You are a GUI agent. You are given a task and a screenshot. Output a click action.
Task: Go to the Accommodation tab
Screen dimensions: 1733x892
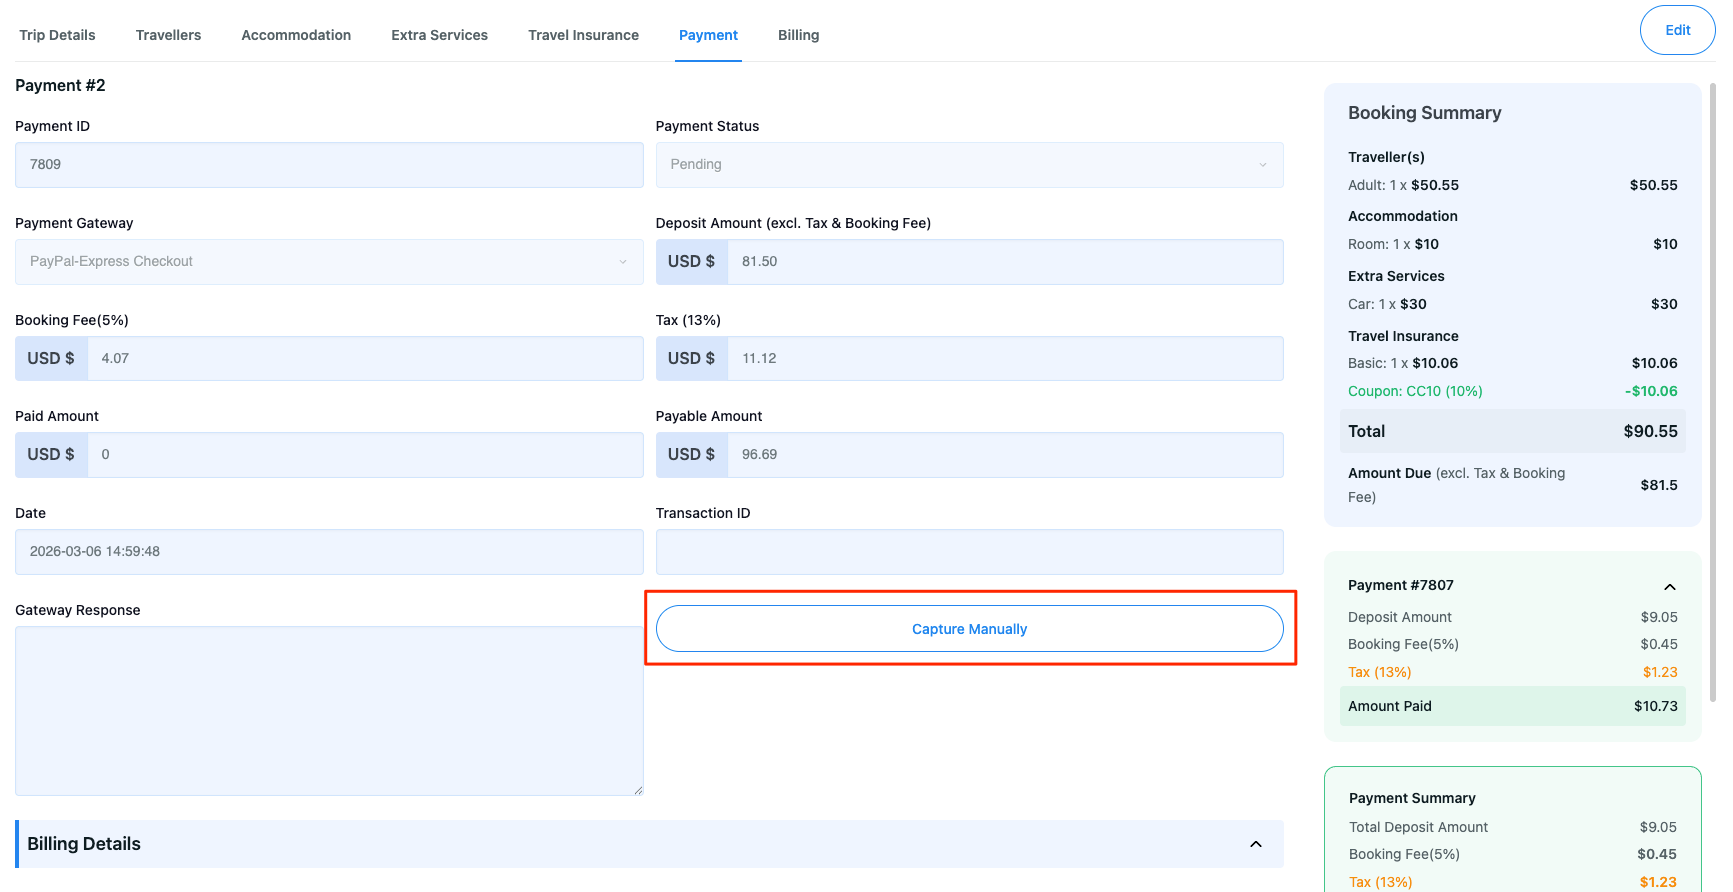tap(296, 35)
